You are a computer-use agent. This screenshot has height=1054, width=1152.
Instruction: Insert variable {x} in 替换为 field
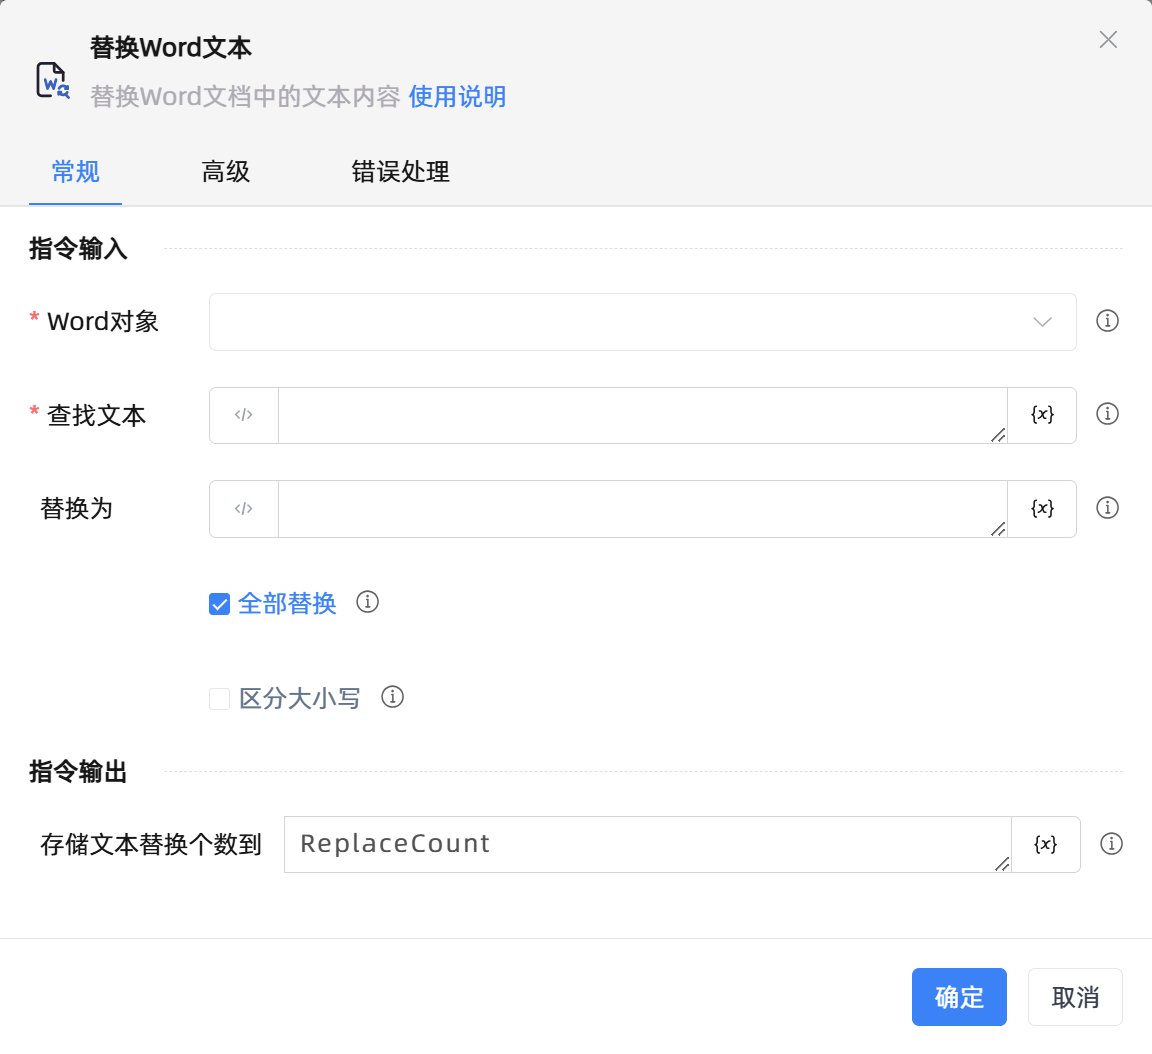tap(1042, 509)
